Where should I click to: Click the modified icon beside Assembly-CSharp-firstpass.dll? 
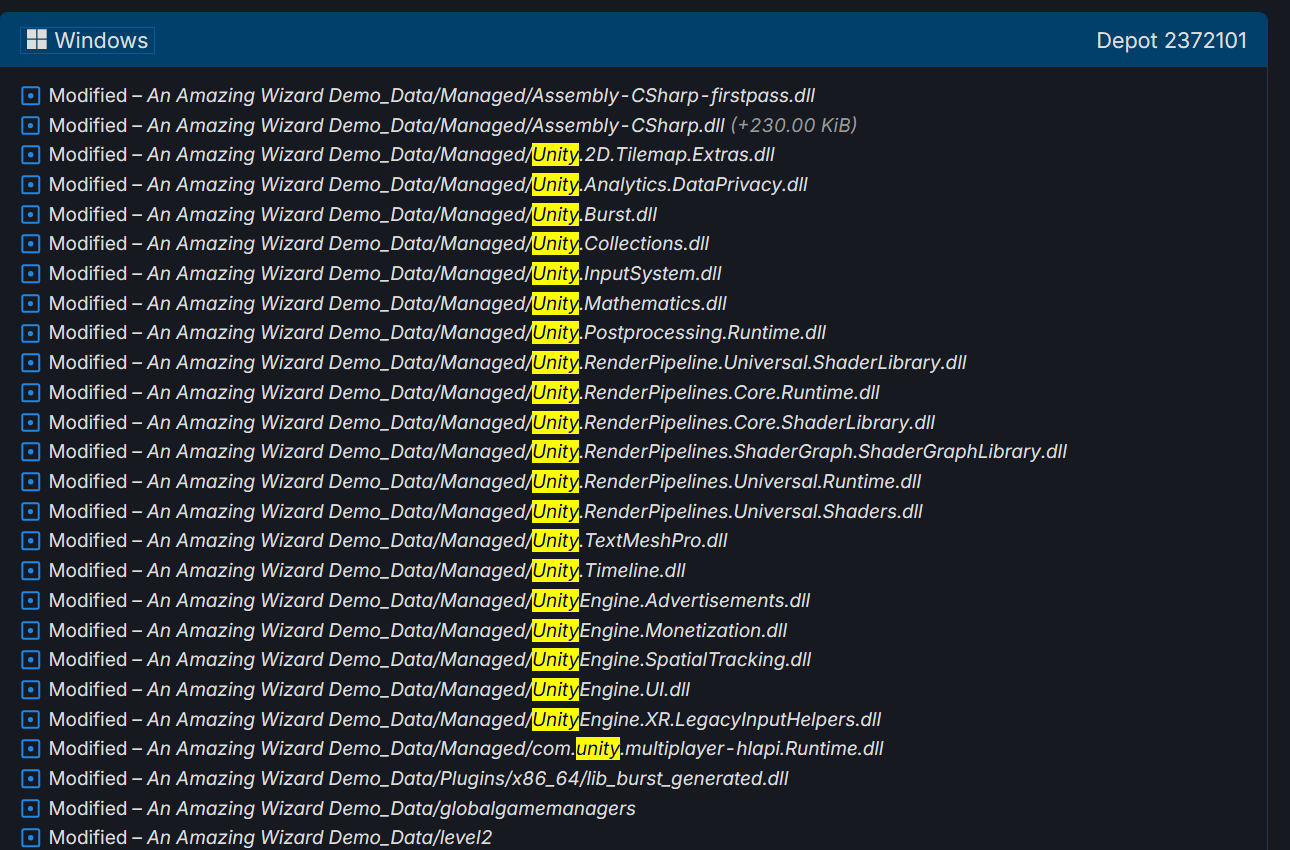point(30,96)
